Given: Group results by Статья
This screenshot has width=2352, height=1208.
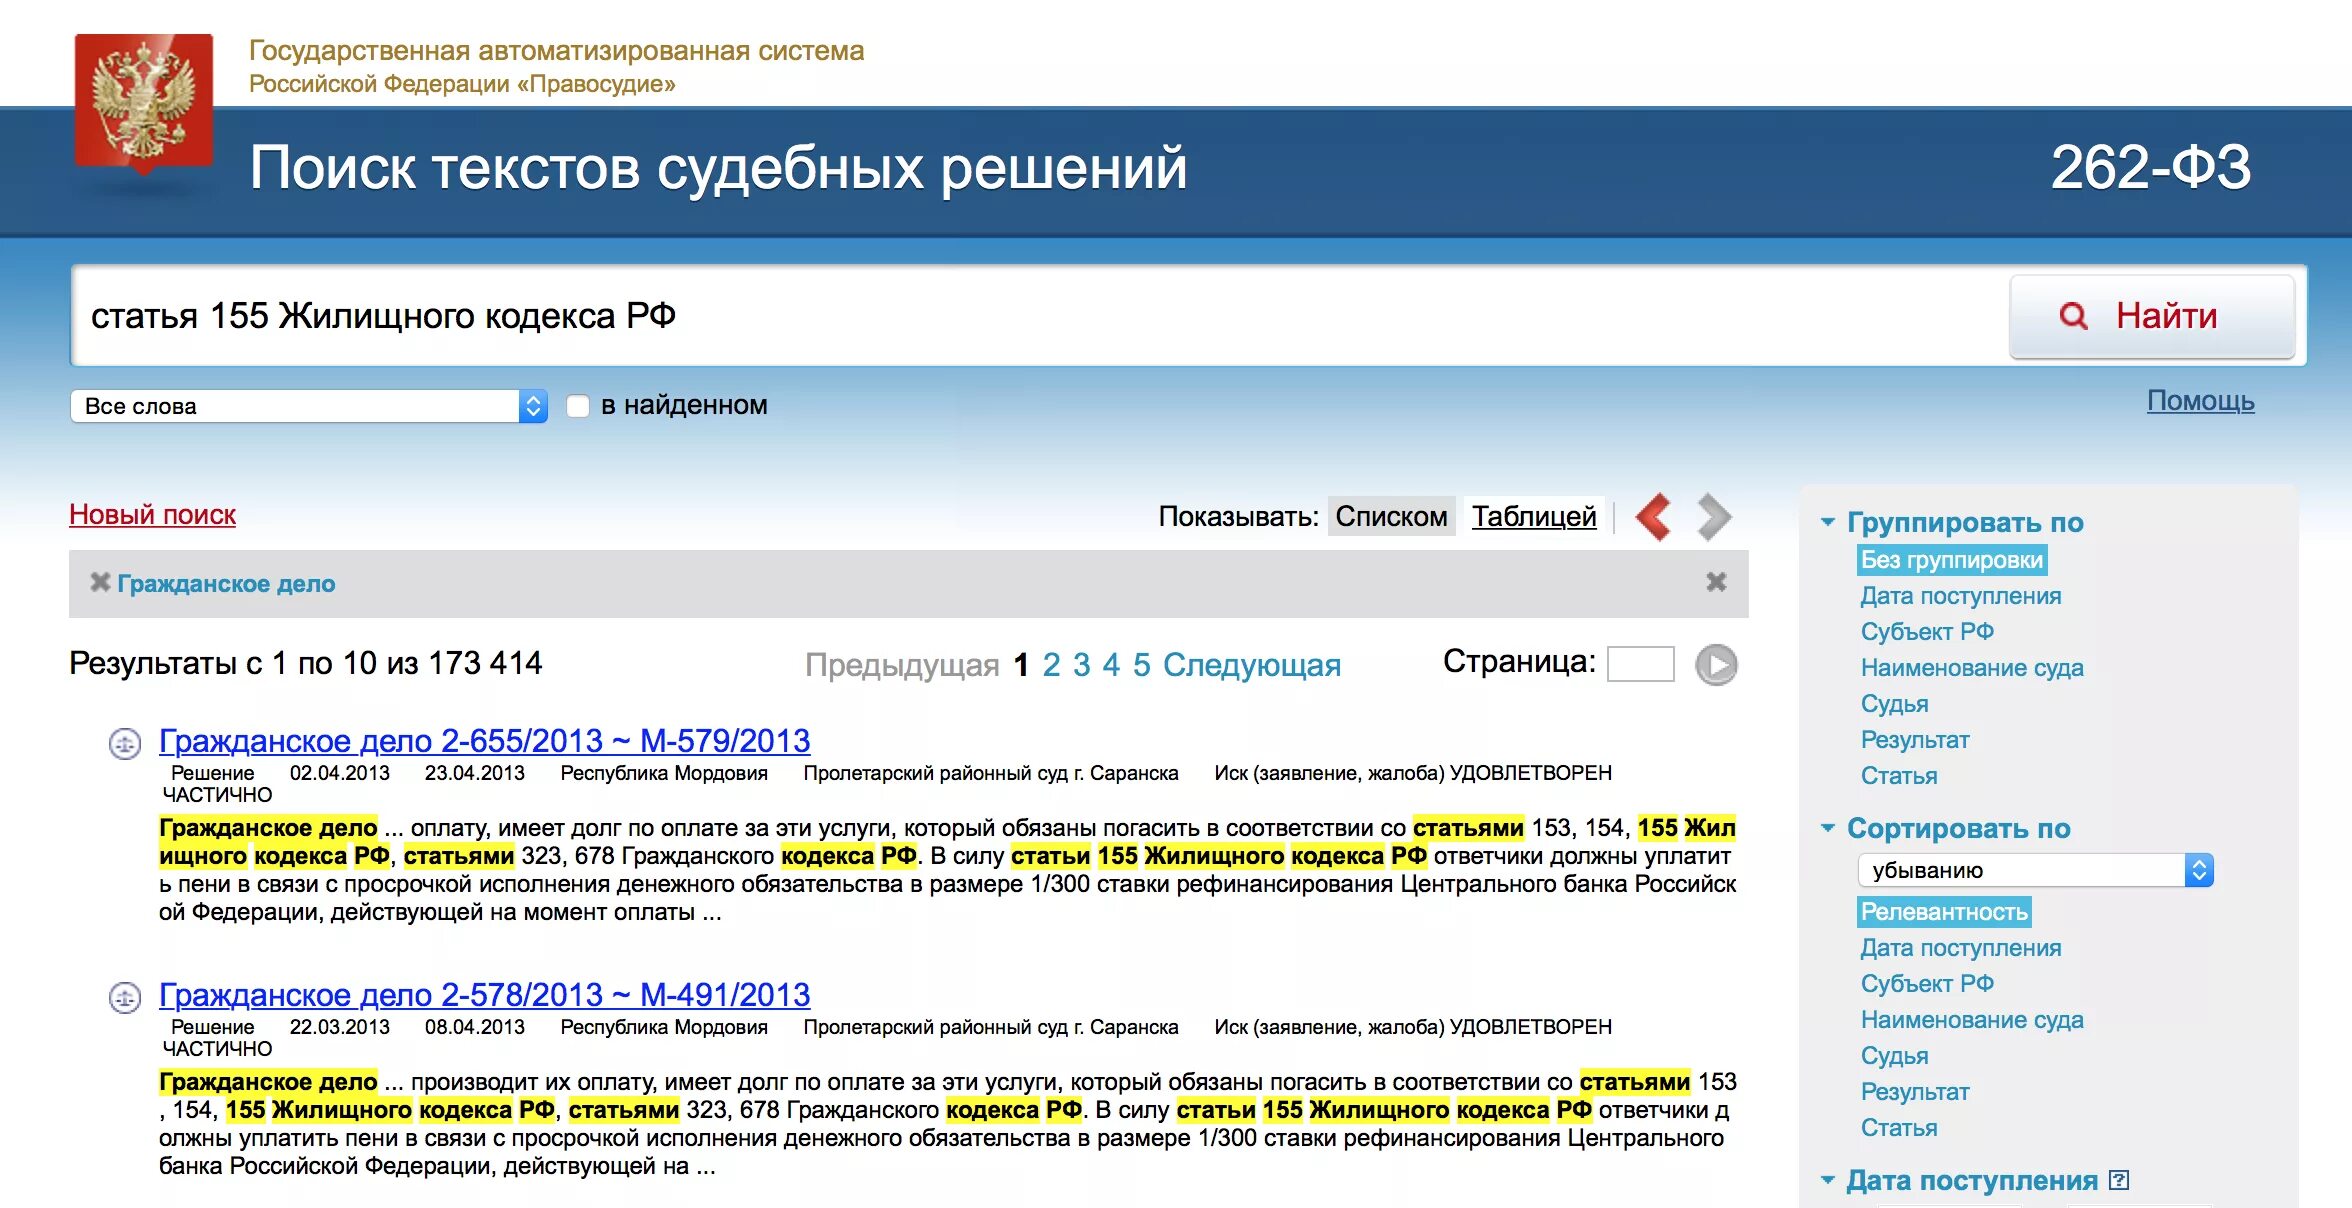Looking at the screenshot, I should (1899, 776).
